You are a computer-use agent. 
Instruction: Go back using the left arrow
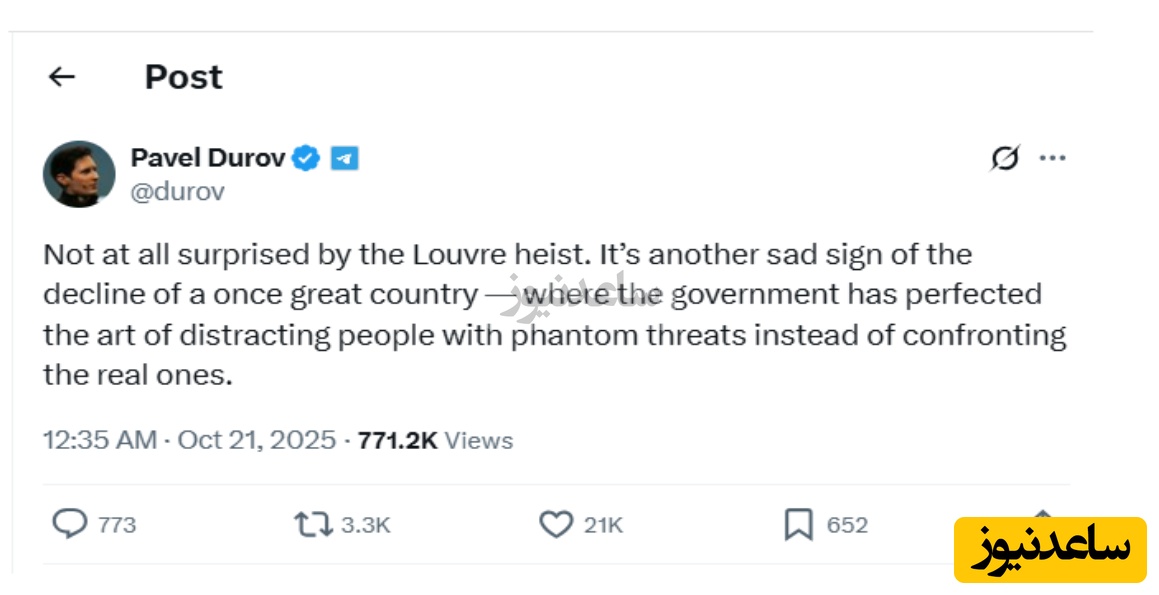pos(62,77)
